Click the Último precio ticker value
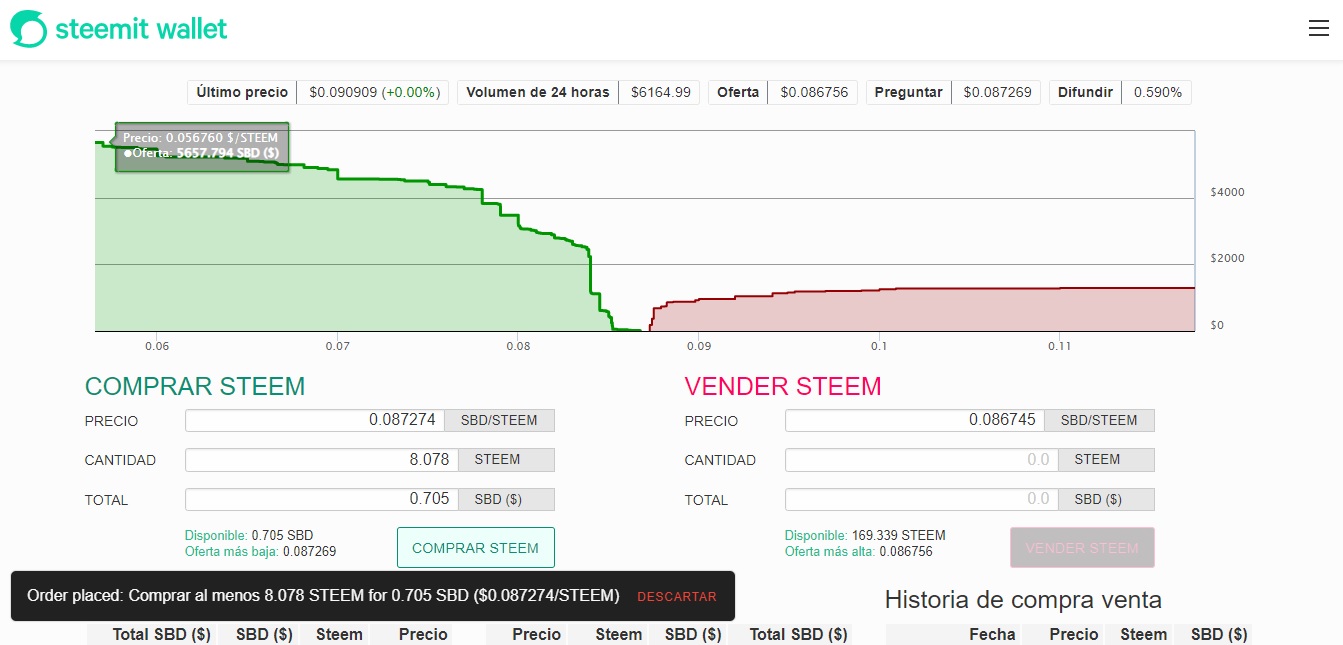Image resolution: width=1343 pixels, height=645 pixels. (x=374, y=92)
